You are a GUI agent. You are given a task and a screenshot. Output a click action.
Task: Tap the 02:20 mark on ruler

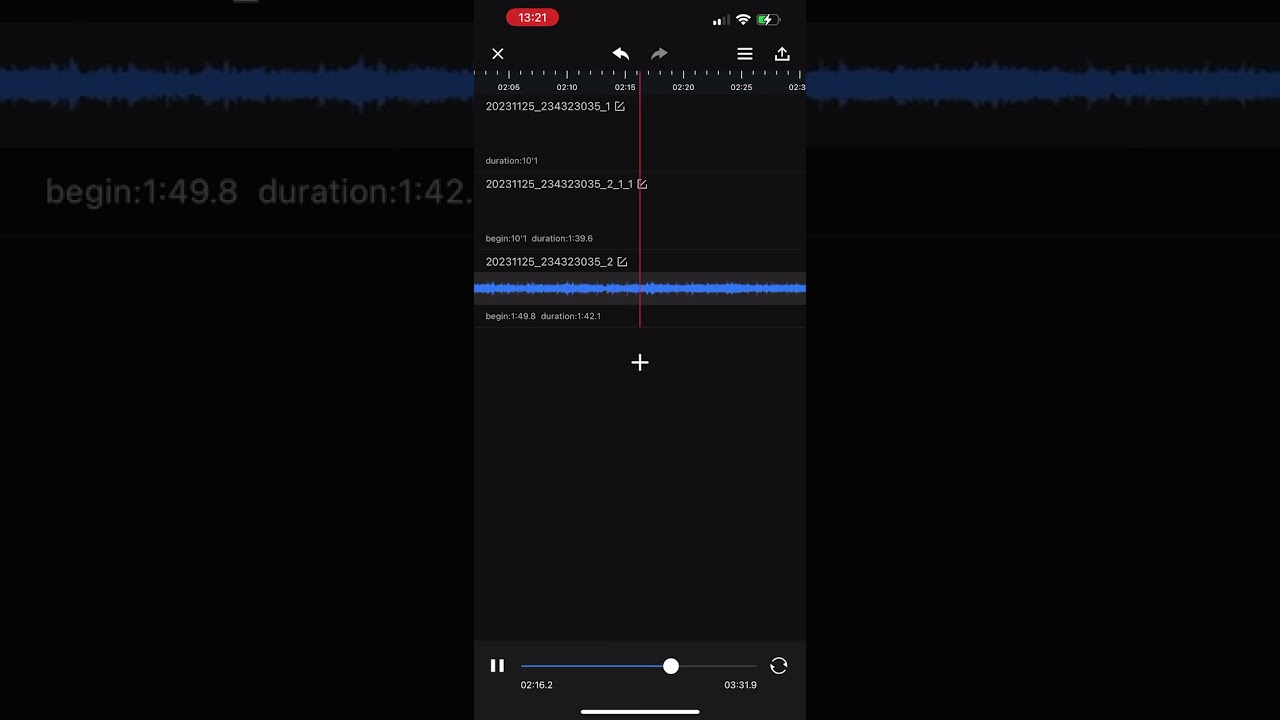(x=683, y=87)
